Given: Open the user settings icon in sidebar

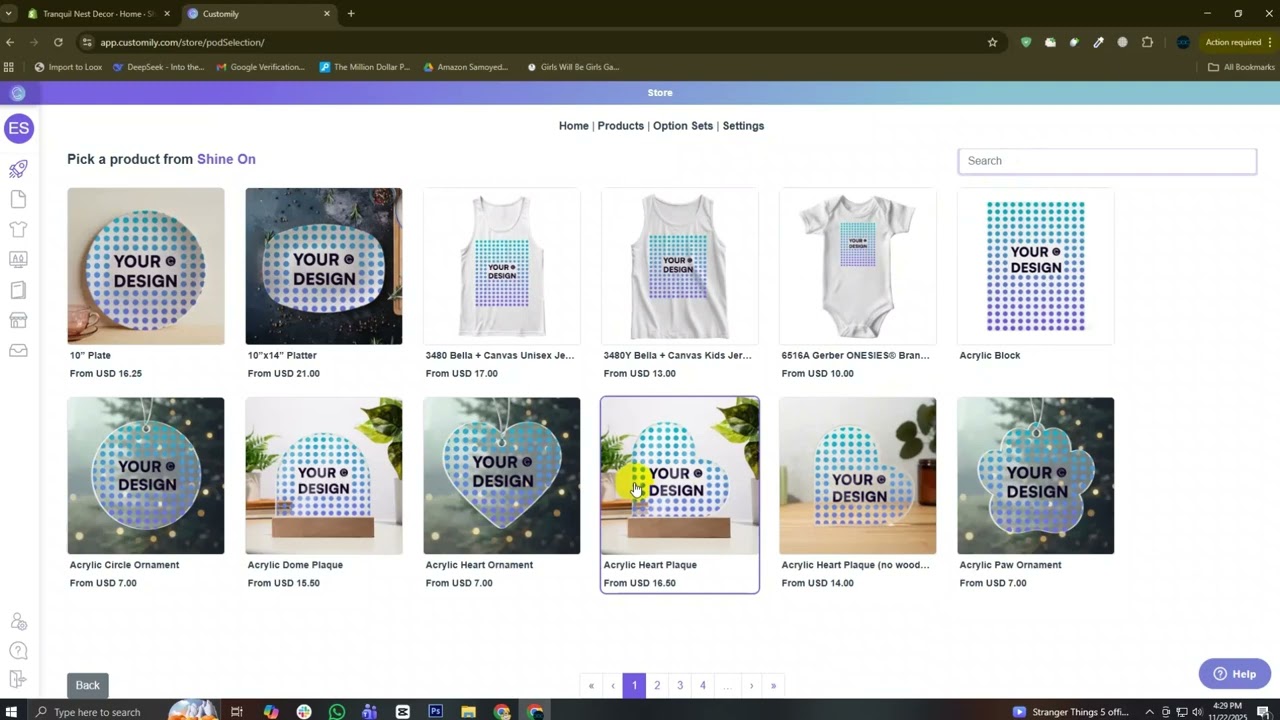Looking at the screenshot, I should pyautogui.click(x=18, y=622).
